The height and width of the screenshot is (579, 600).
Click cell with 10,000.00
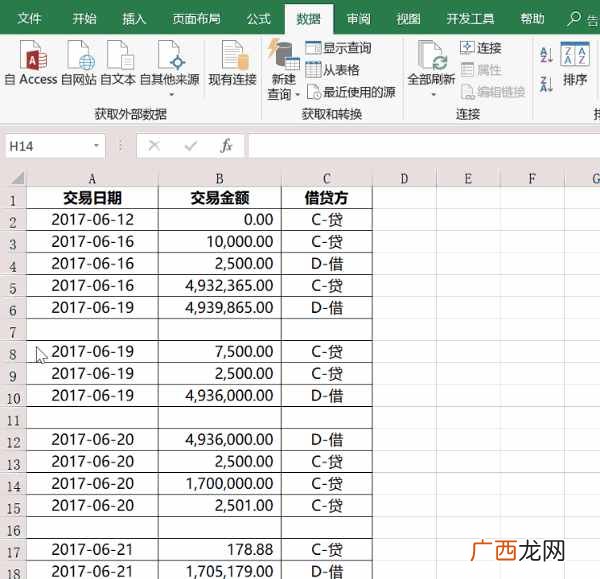pyautogui.click(x=220, y=241)
